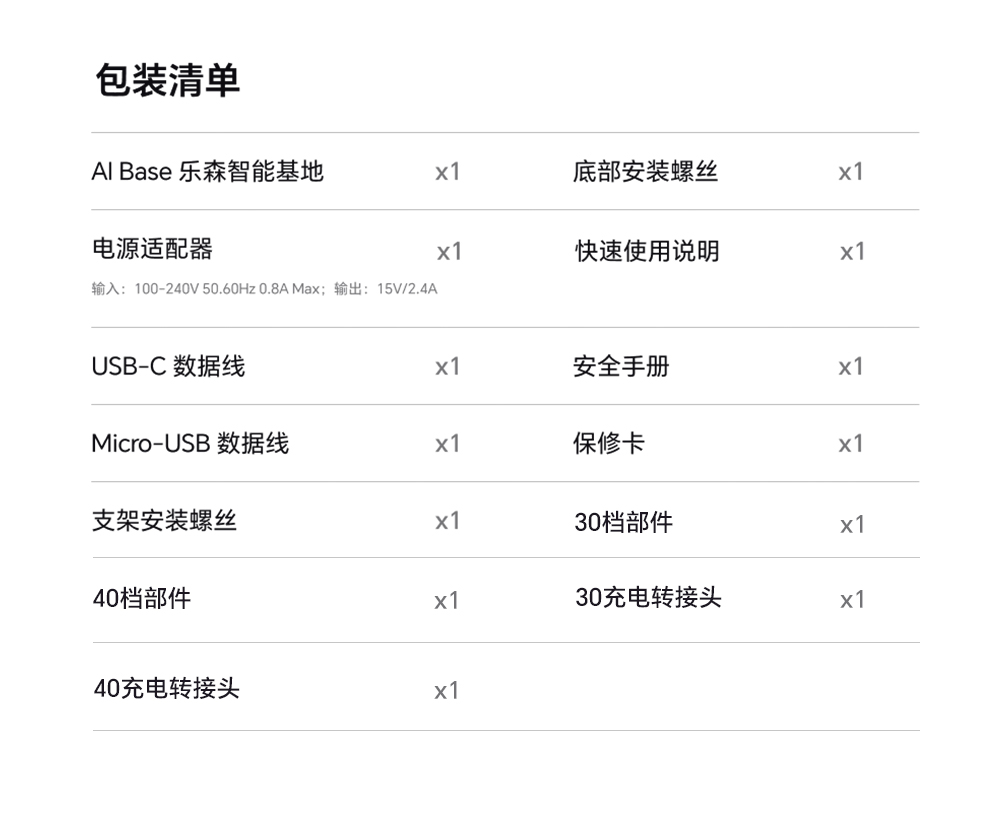Click the x1 quantity beside 安全手册
The height and width of the screenshot is (832, 1000).
851,367
